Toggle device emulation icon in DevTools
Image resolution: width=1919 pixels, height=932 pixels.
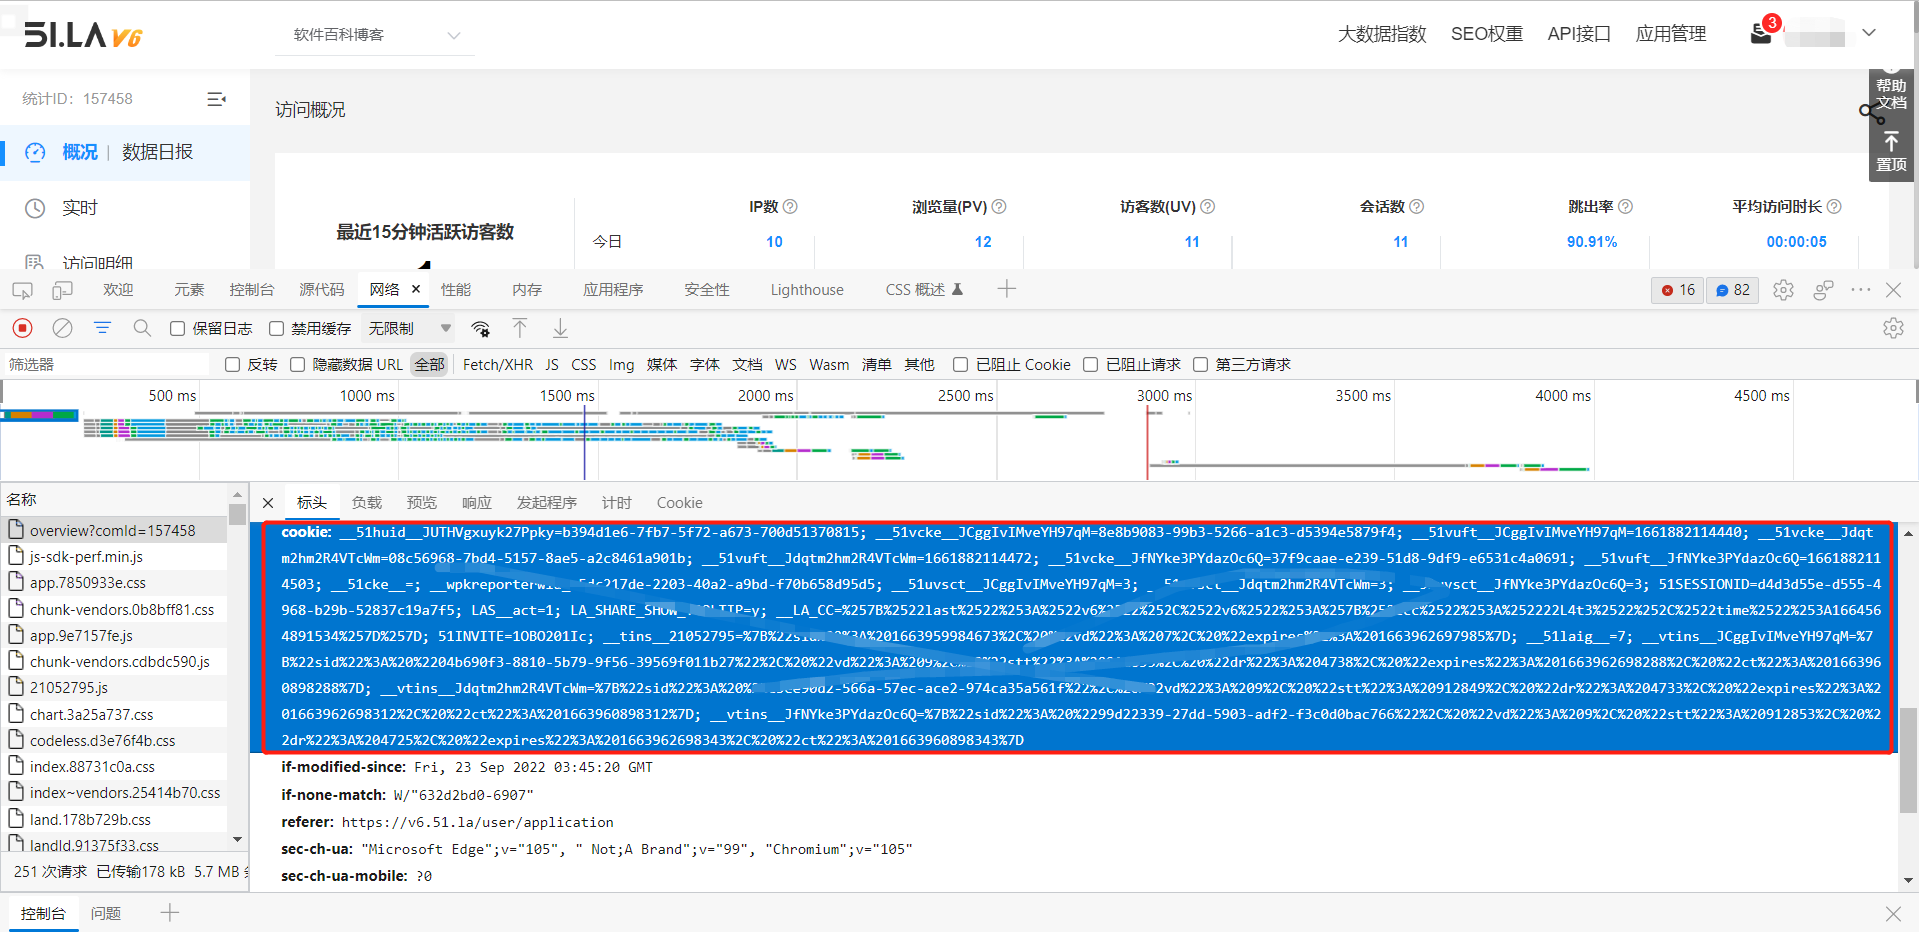coord(62,290)
